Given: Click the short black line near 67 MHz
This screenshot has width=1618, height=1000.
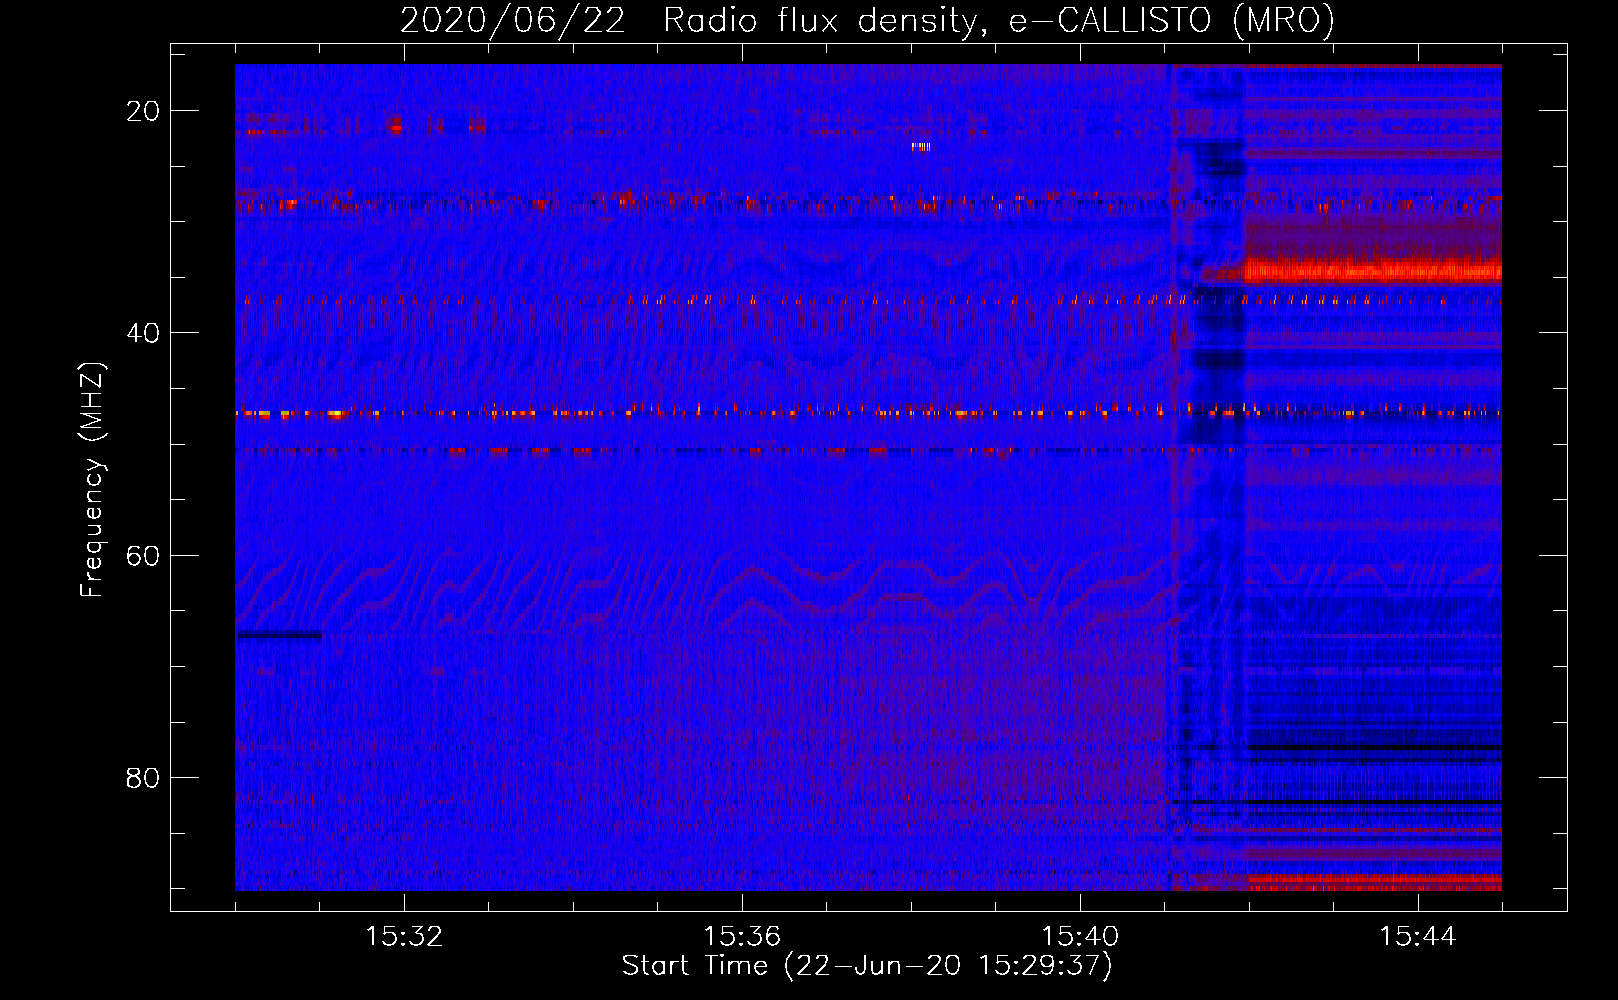Looking at the screenshot, I should tap(279, 635).
